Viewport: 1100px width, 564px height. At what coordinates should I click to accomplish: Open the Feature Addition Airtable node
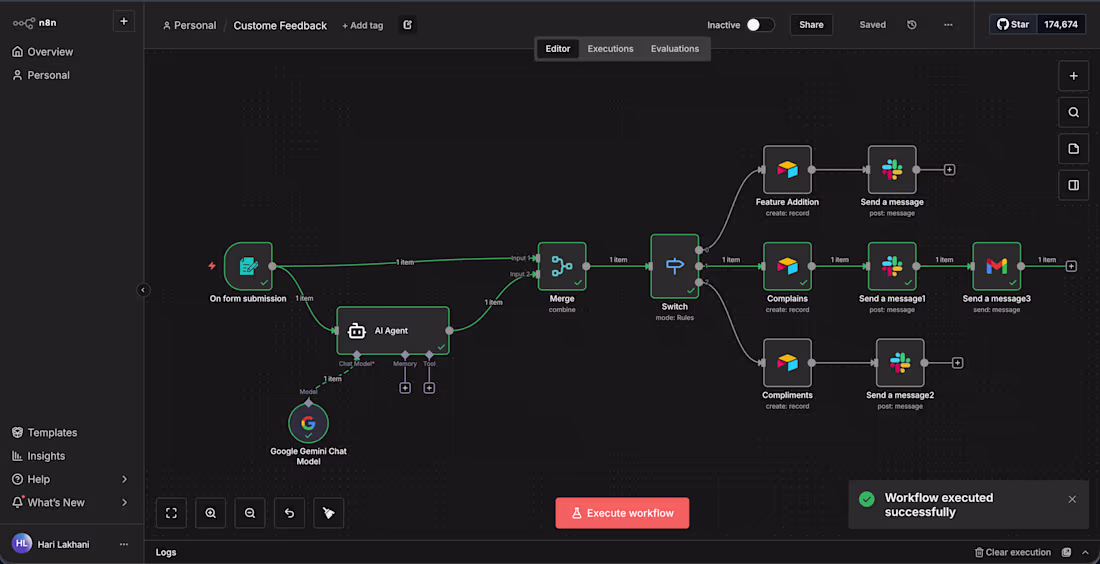tap(787, 169)
